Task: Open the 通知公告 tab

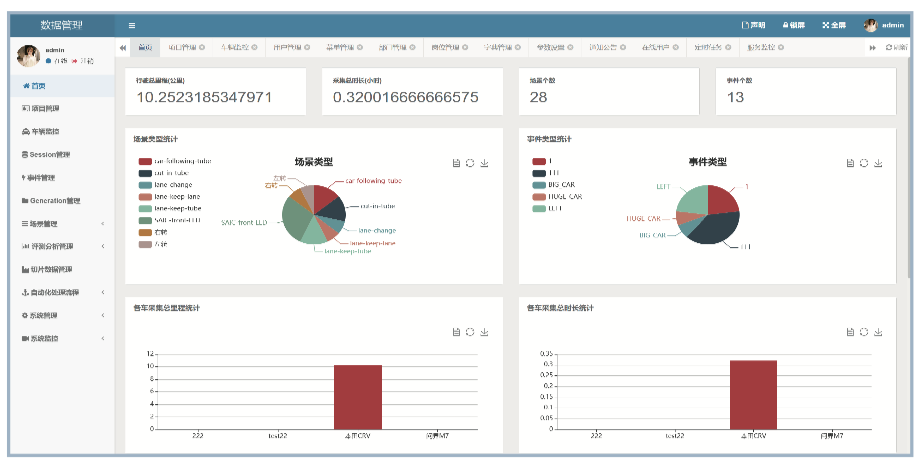Action: (607, 48)
